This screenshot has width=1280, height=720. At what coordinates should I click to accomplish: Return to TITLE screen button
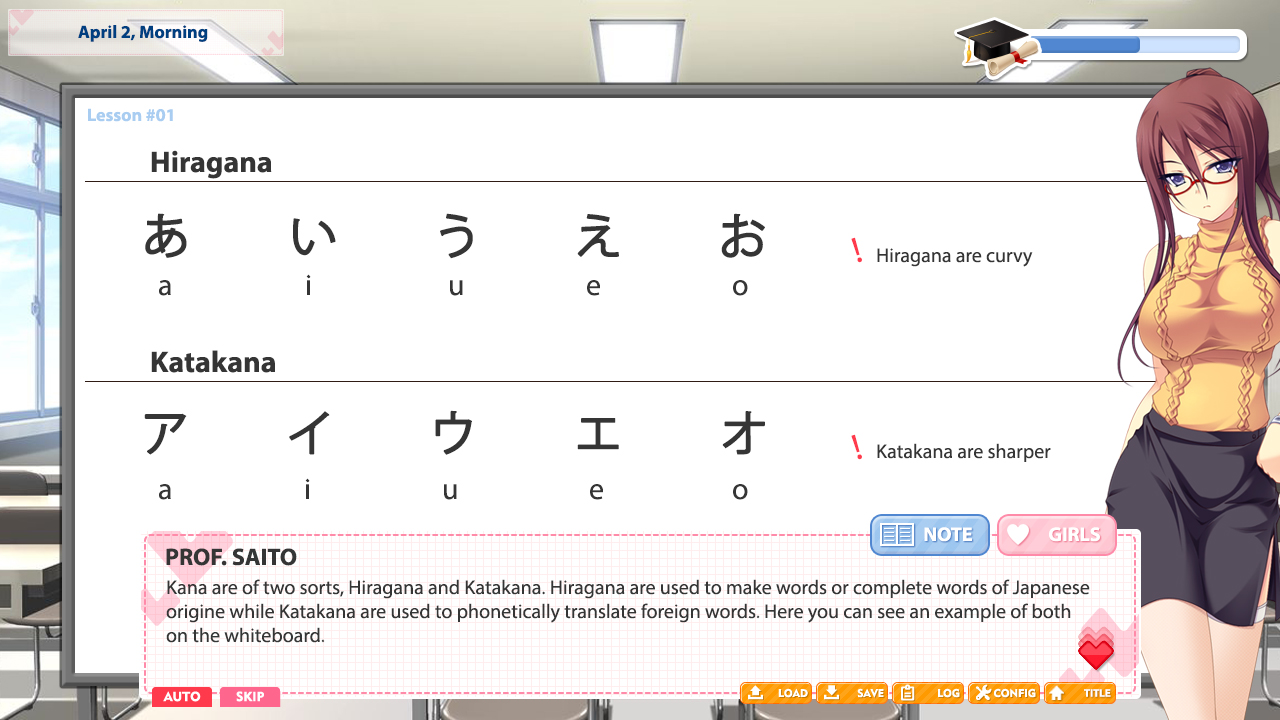(1080, 693)
